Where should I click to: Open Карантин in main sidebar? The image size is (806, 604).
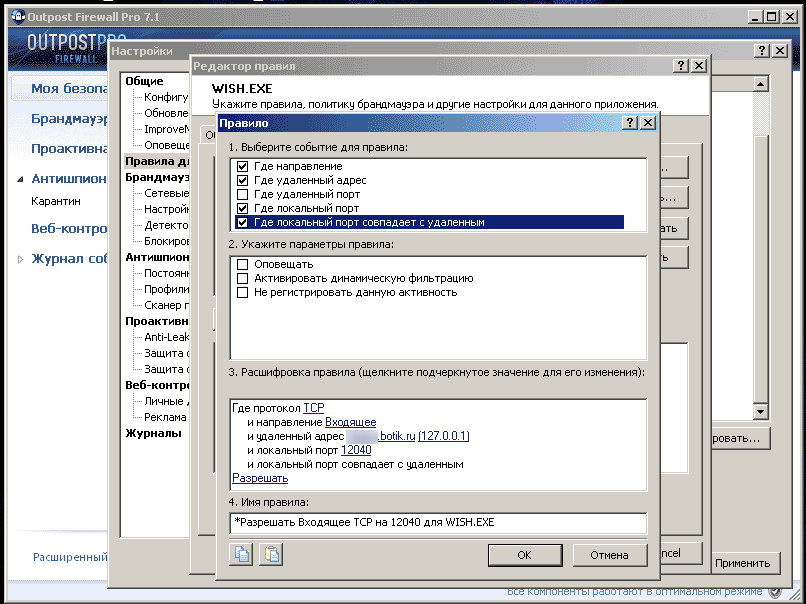56,201
